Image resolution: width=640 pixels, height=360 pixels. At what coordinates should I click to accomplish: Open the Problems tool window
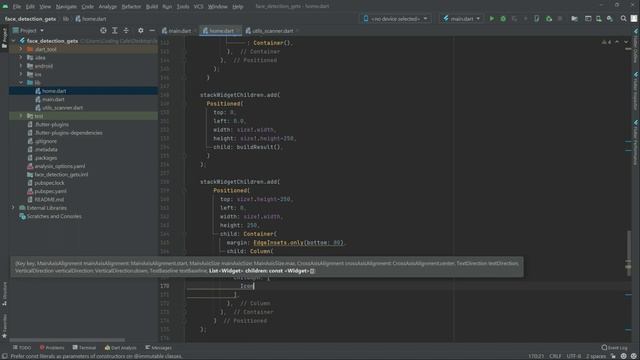pyautogui.click(x=52, y=348)
